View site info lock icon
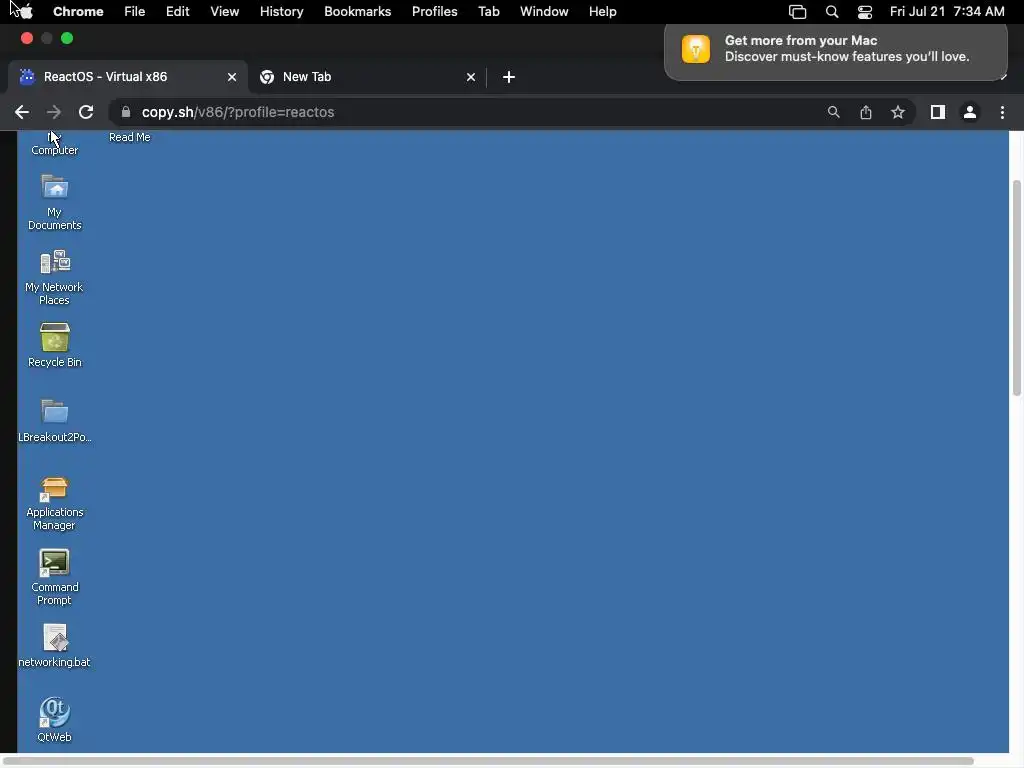Viewport: 1024px width, 768px height. click(125, 112)
